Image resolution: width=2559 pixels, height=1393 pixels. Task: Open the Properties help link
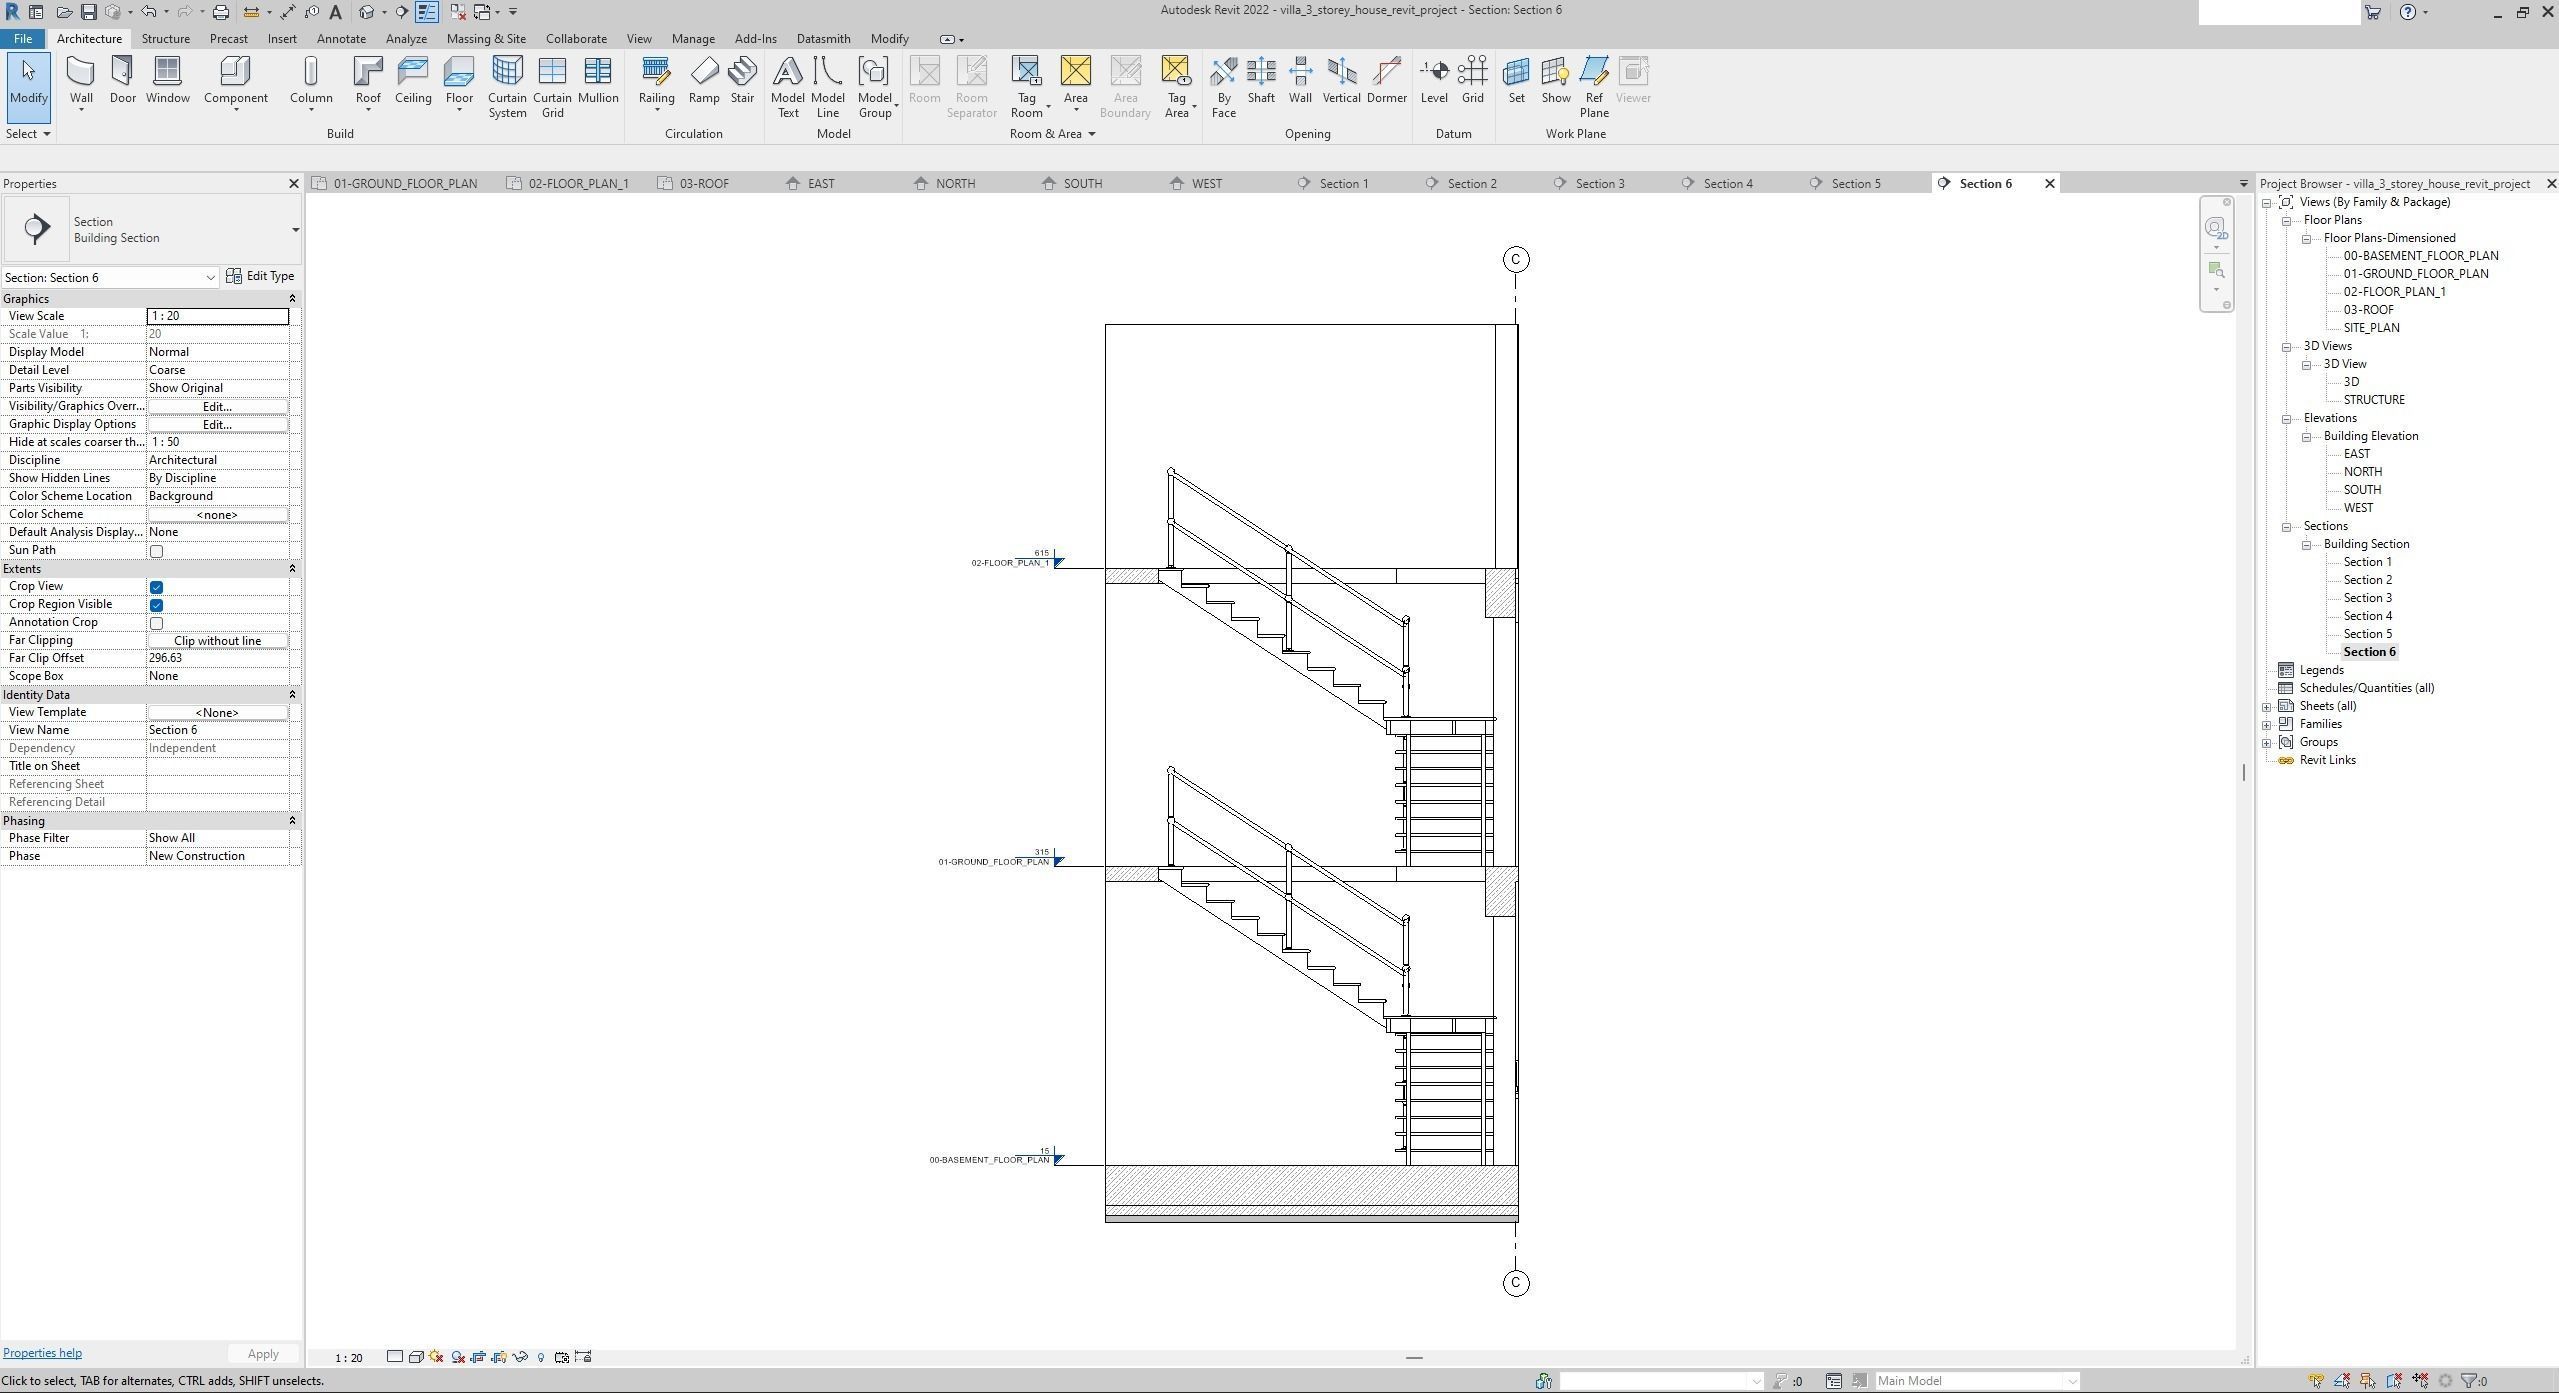(42, 1353)
